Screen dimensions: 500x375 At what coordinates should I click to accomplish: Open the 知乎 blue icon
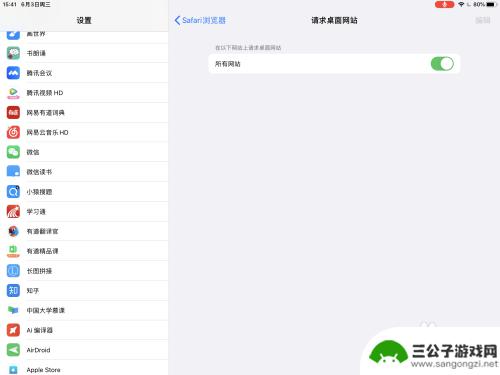pos(13,291)
